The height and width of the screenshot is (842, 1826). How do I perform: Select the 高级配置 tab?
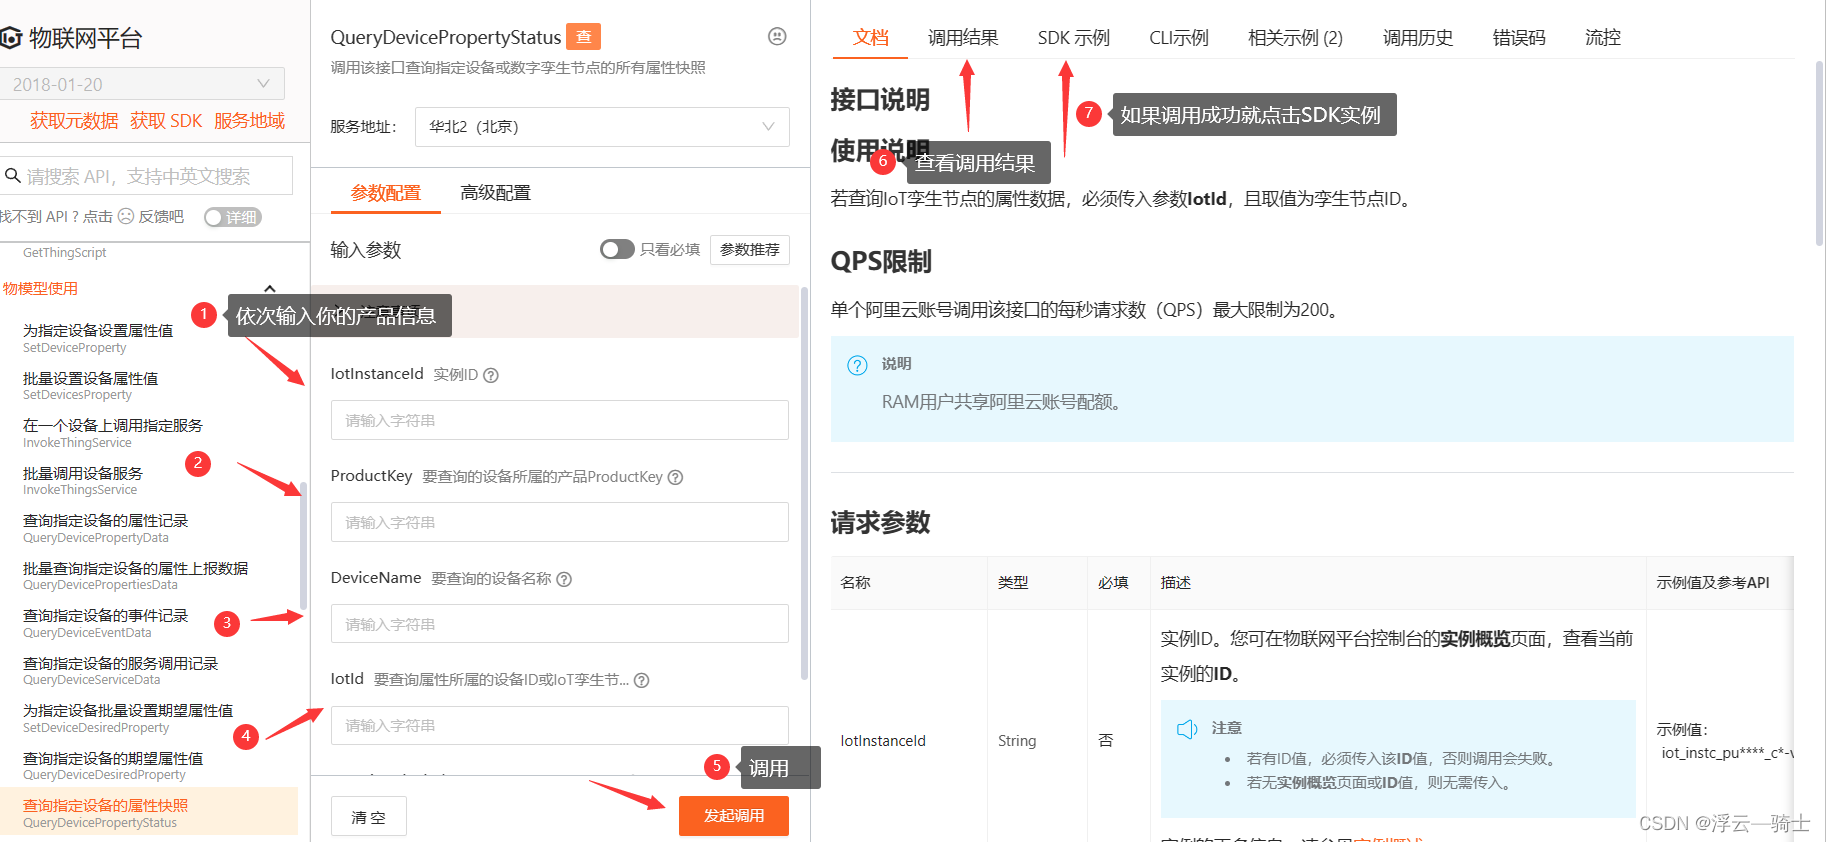click(496, 193)
